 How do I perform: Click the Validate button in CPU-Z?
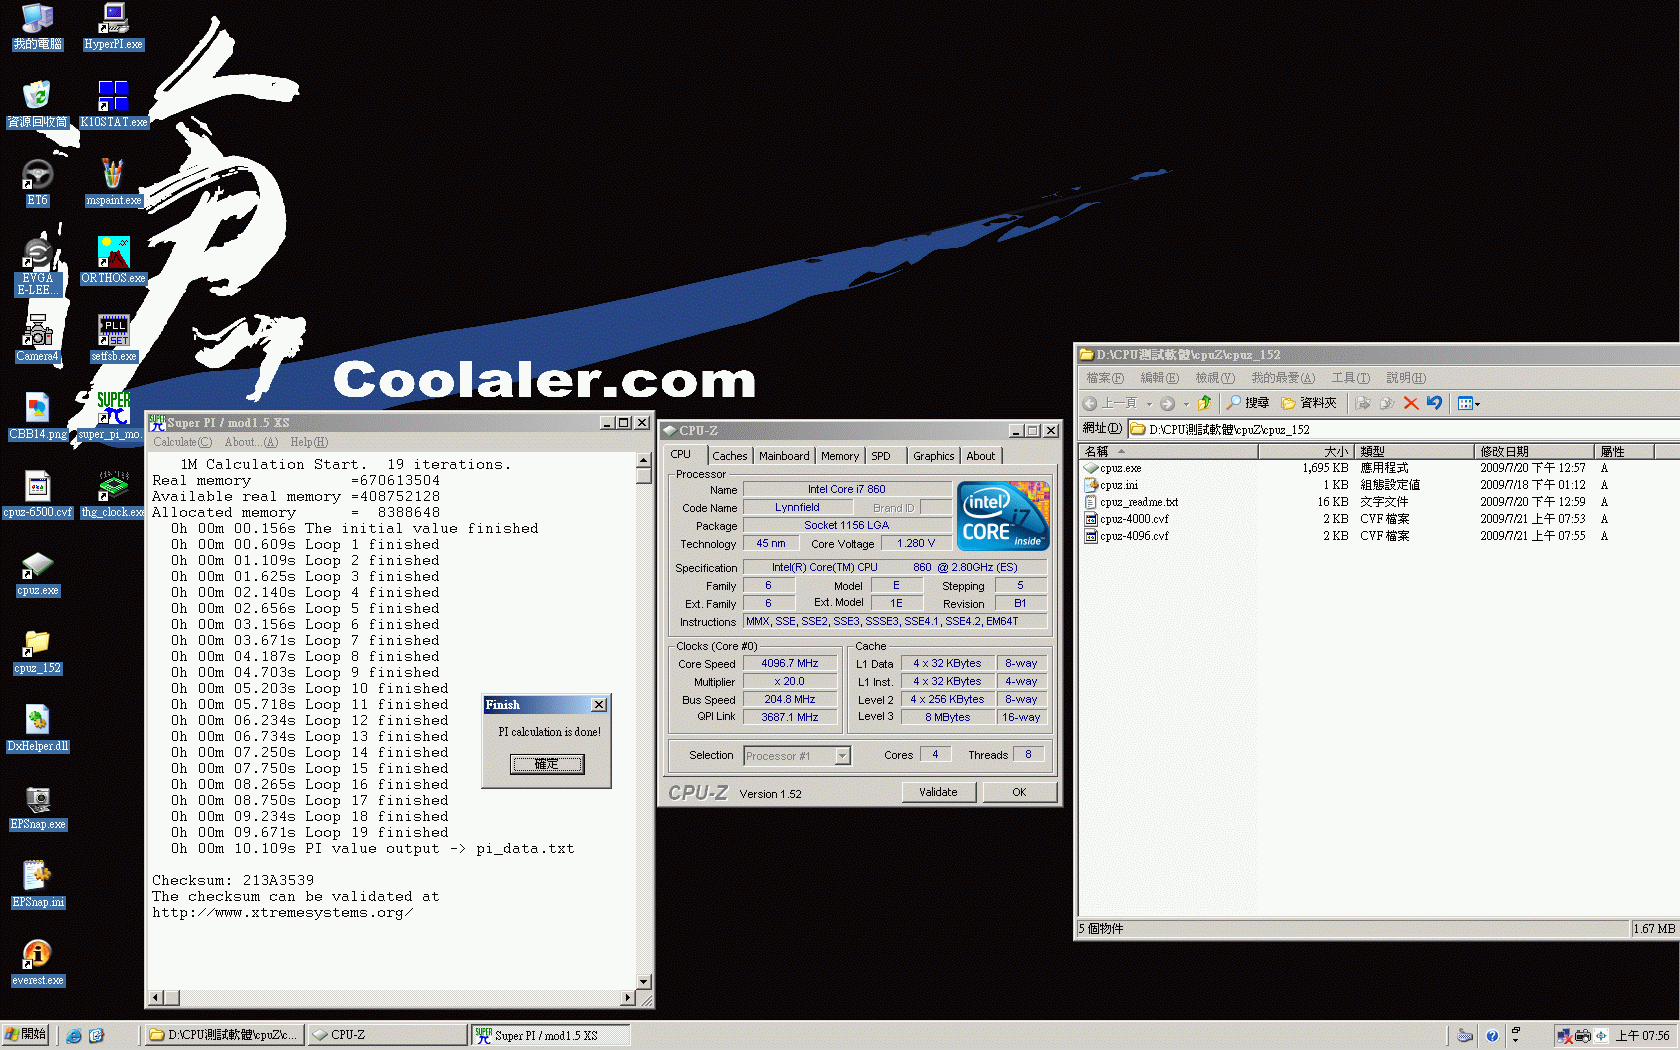[938, 792]
